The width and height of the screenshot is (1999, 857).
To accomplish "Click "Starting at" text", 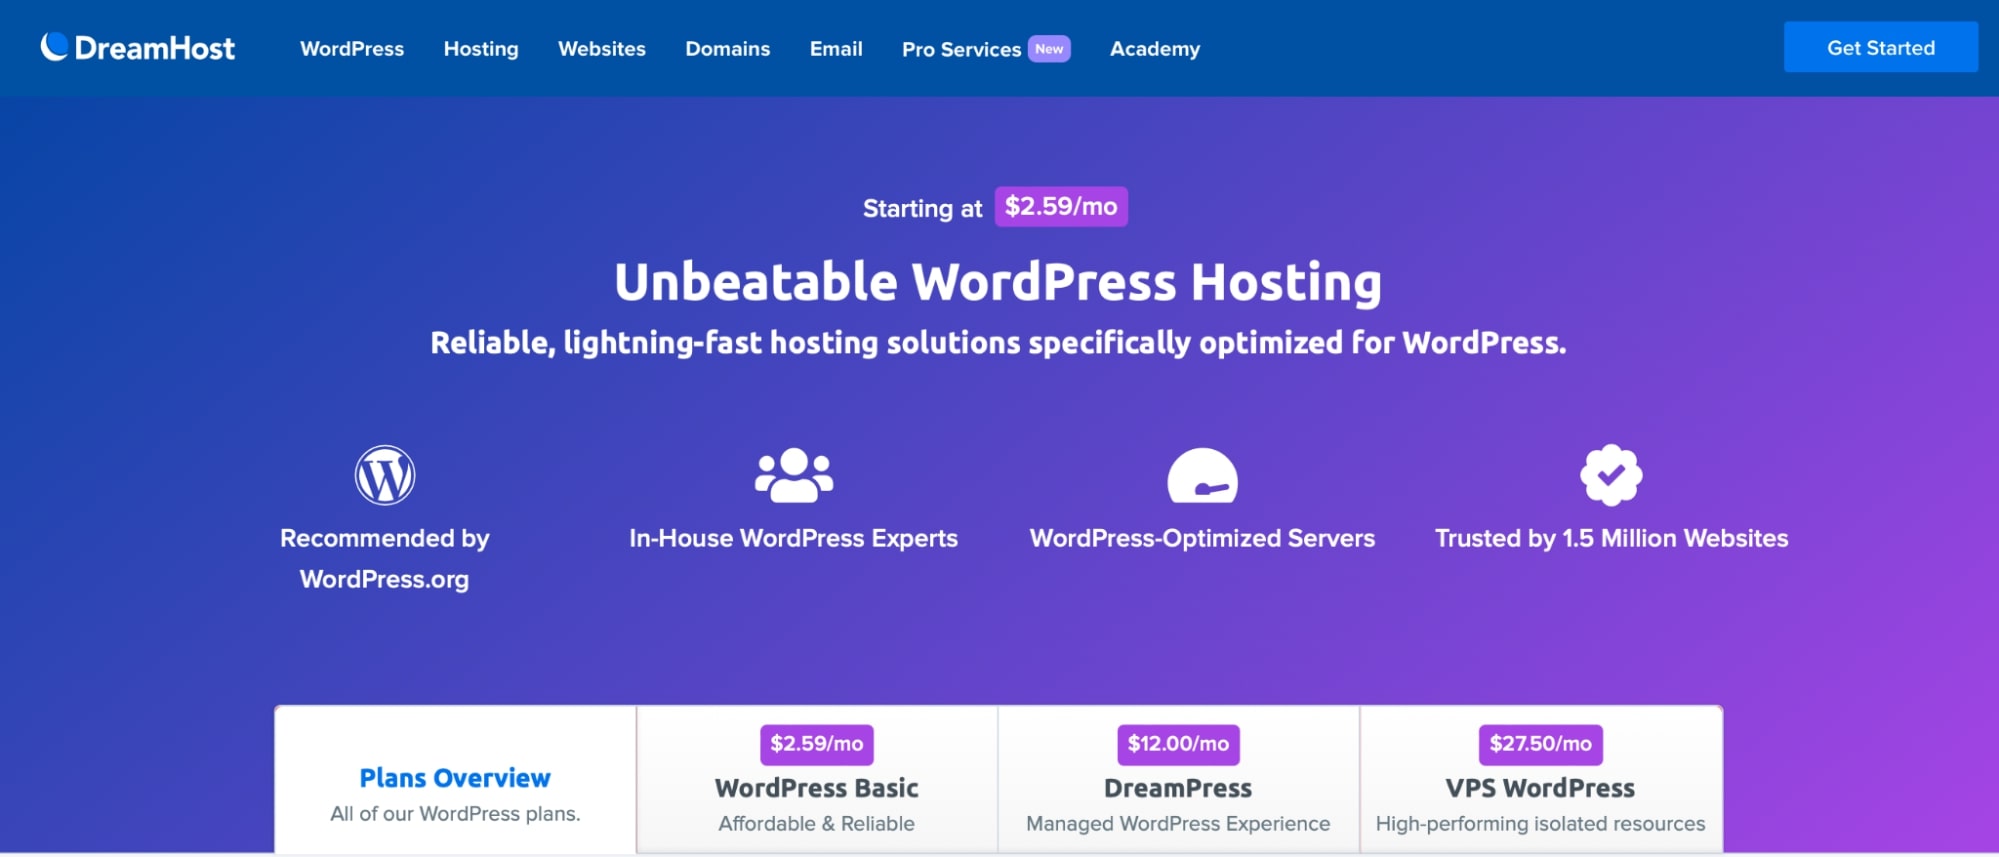I will (923, 208).
